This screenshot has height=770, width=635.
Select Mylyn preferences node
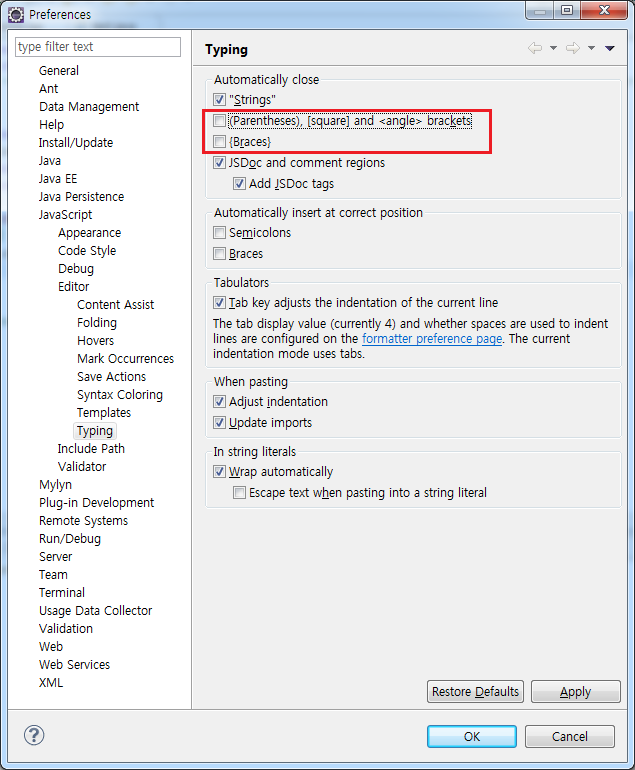point(55,485)
